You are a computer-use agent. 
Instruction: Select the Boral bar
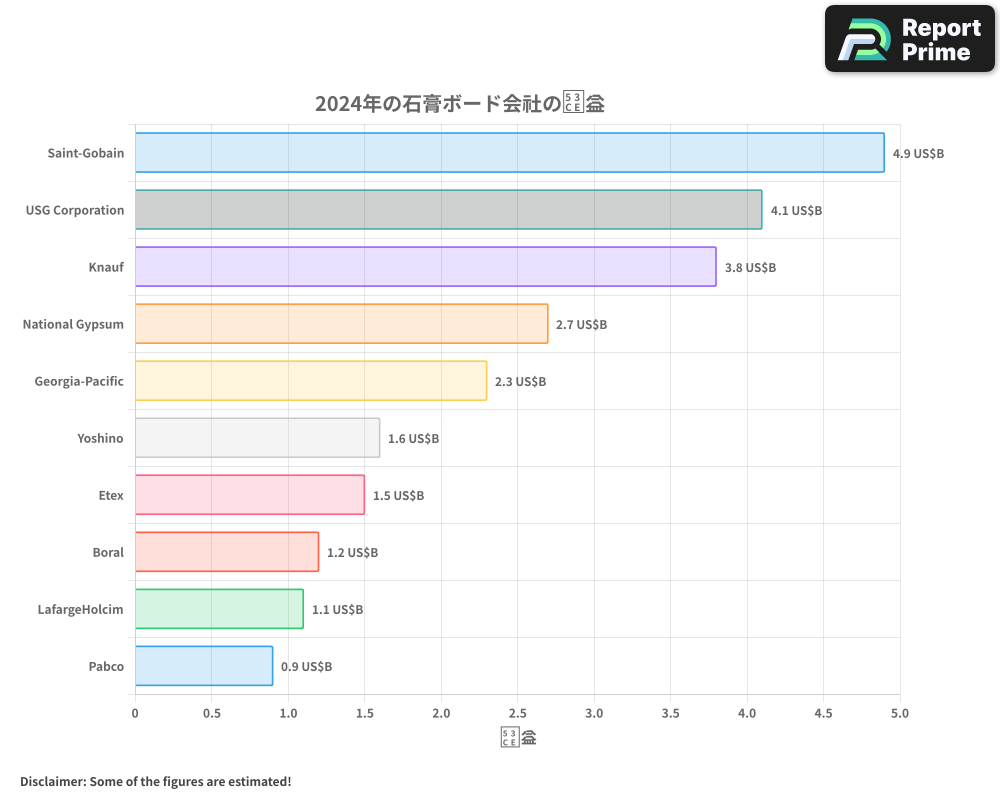pyautogui.click(x=225, y=552)
